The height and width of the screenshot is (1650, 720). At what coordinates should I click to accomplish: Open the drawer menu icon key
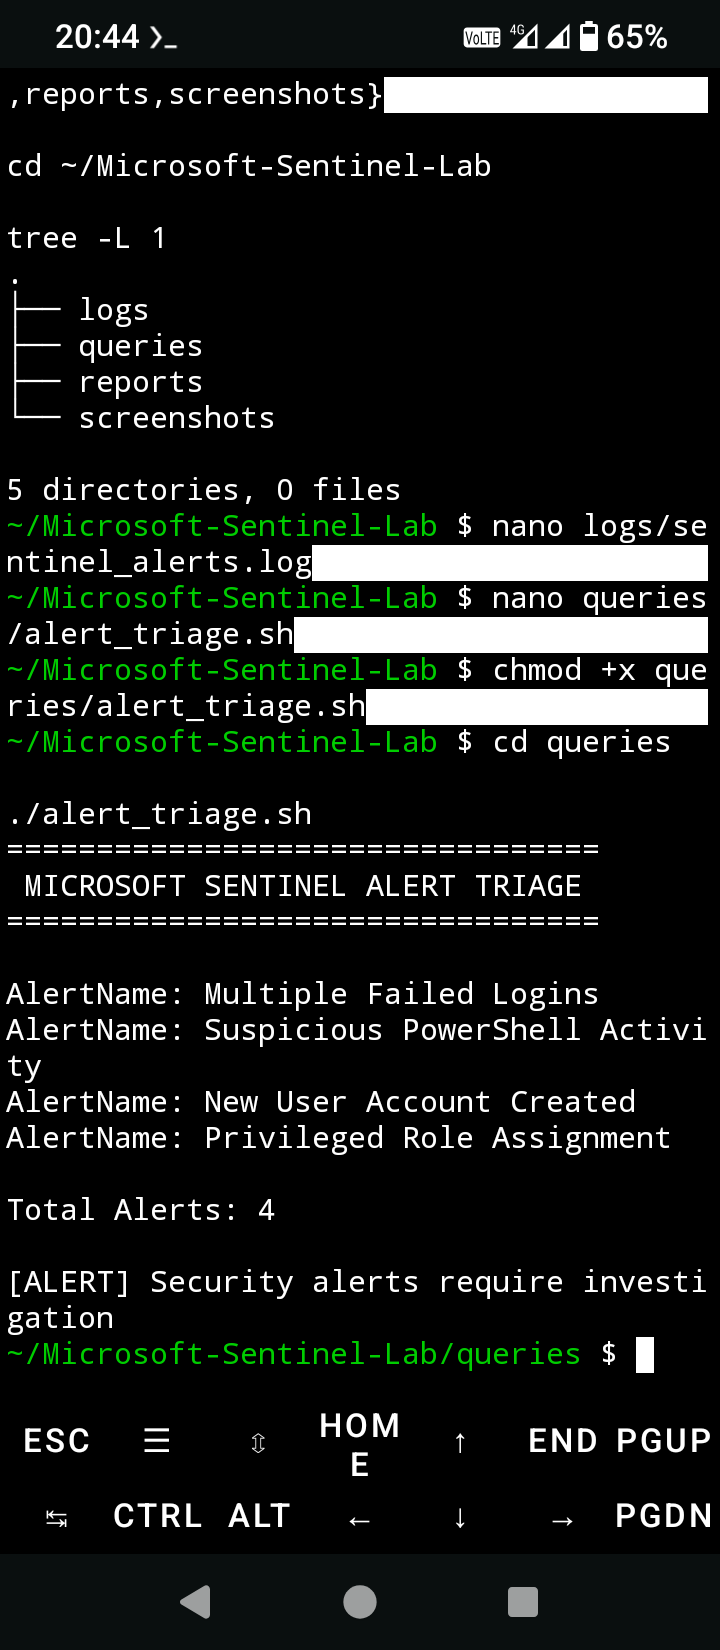(157, 1441)
